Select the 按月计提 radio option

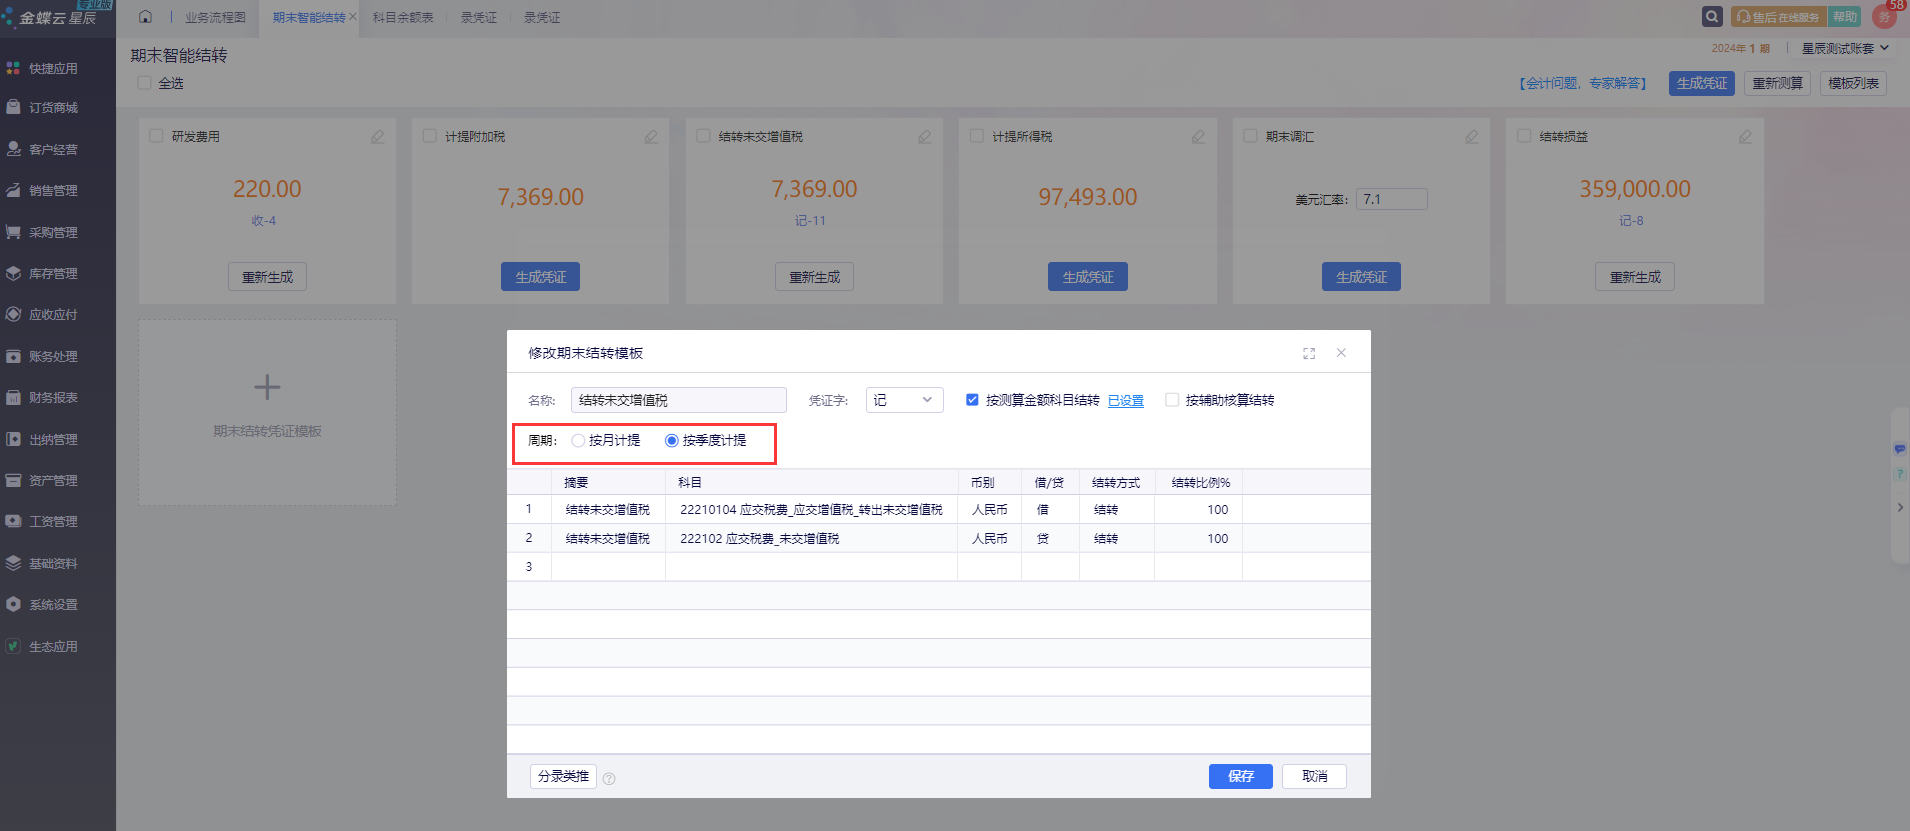tap(578, 440)
